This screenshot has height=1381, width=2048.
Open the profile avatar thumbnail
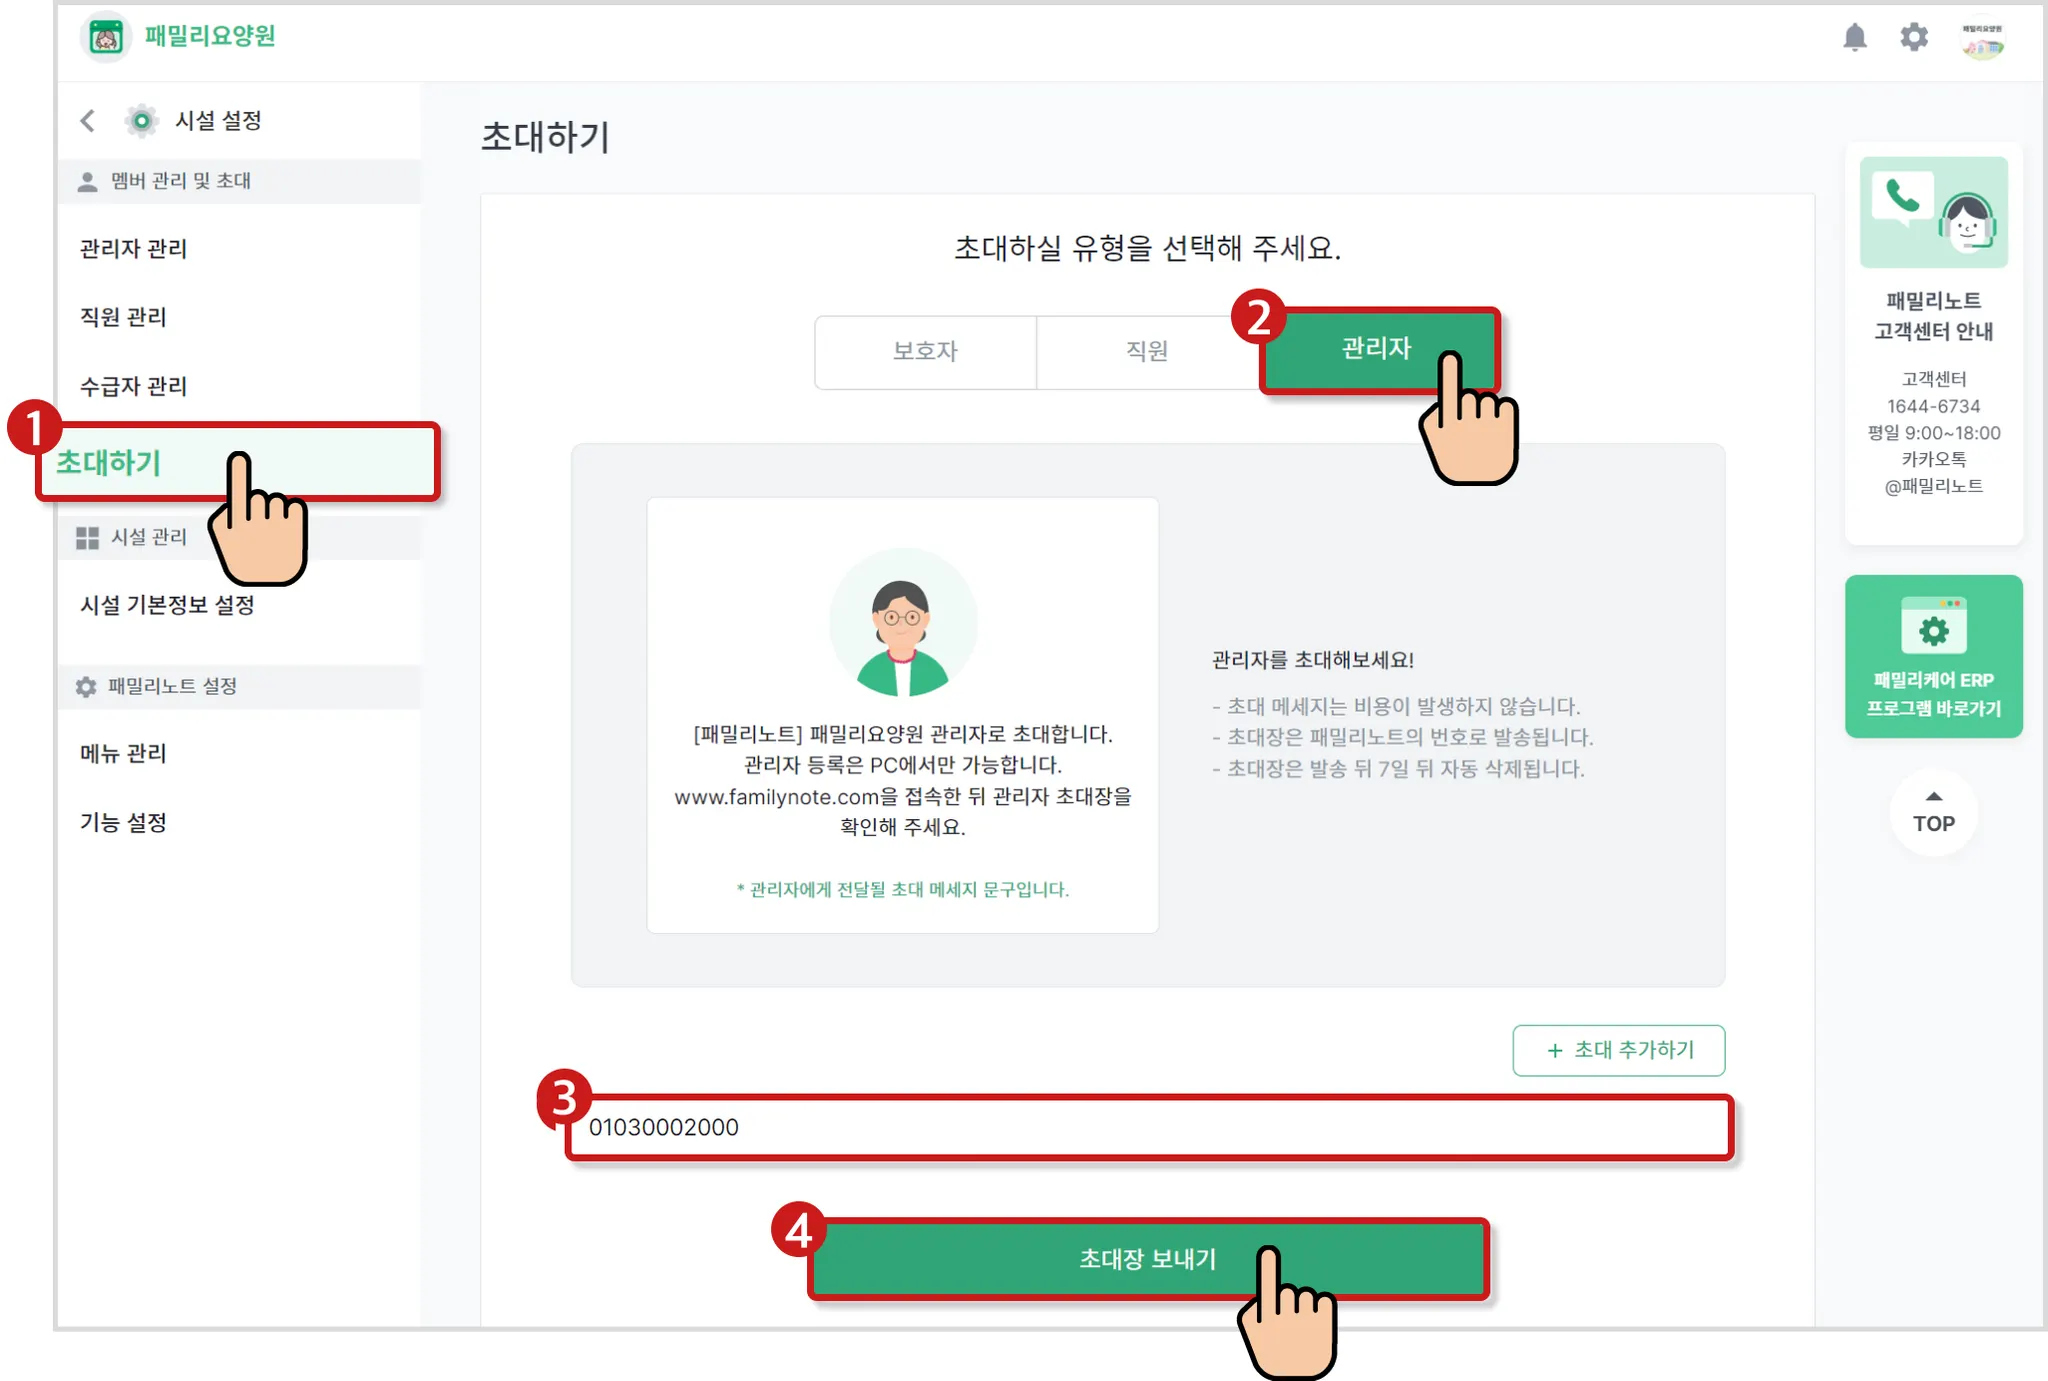[1982, 40]
